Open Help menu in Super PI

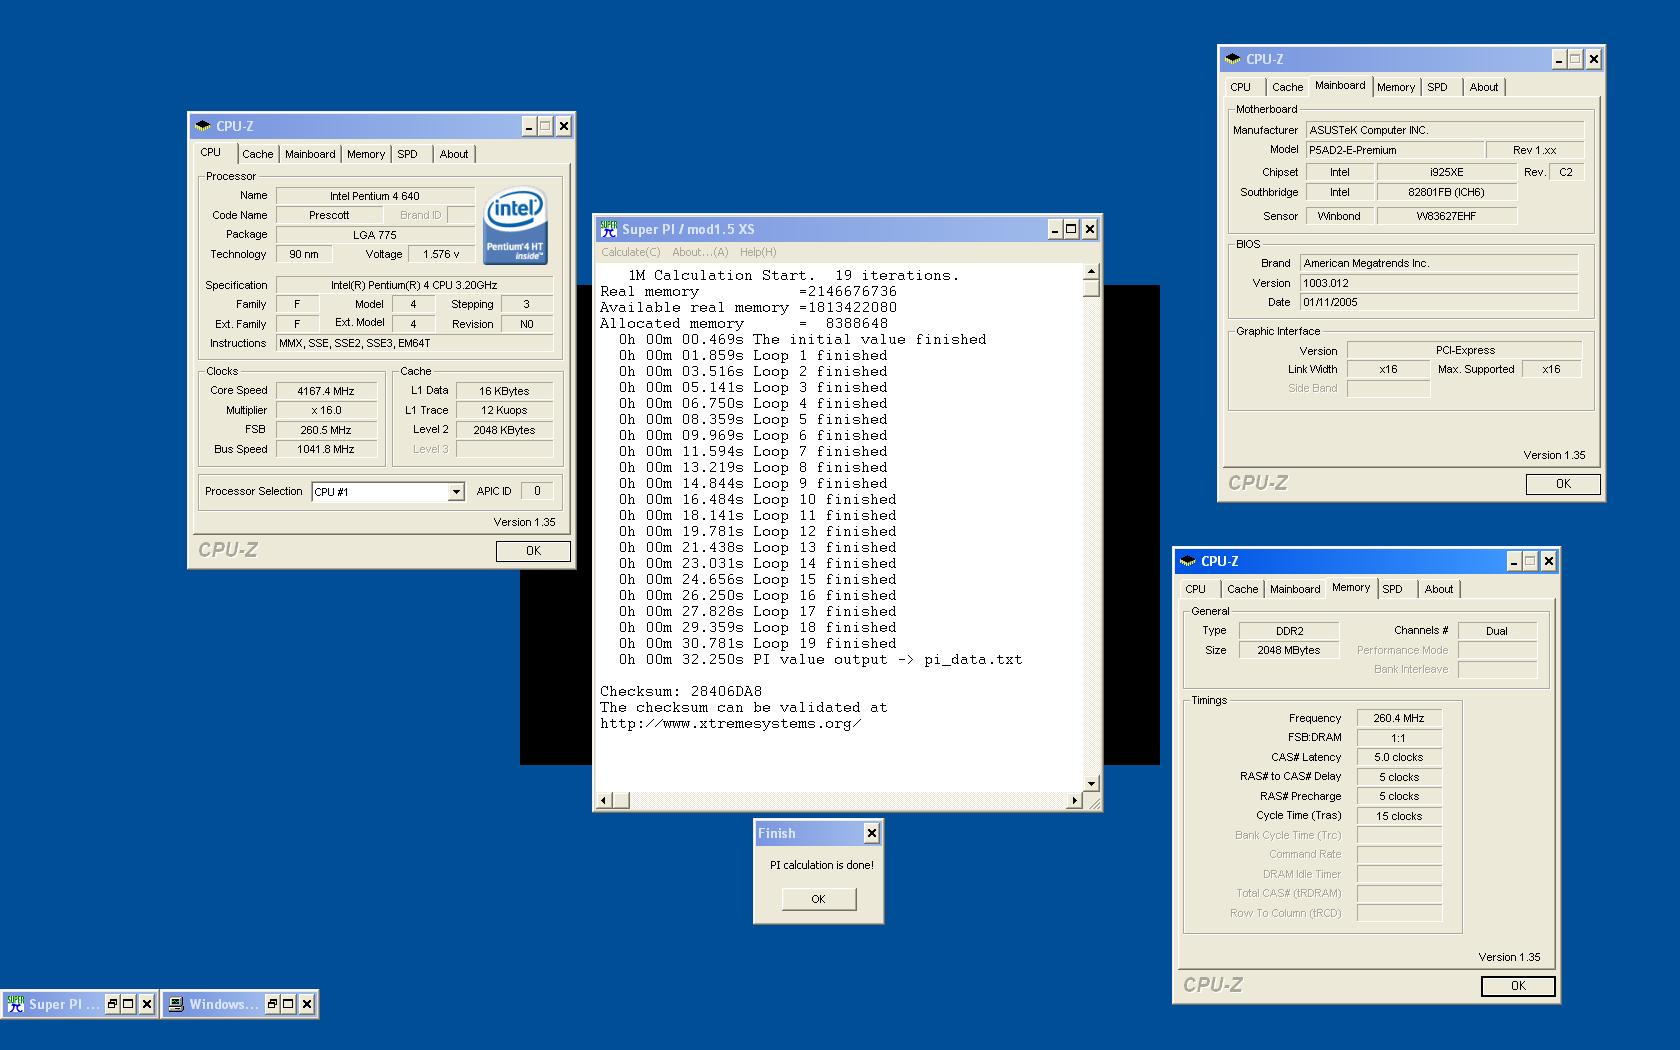point(758,252)
